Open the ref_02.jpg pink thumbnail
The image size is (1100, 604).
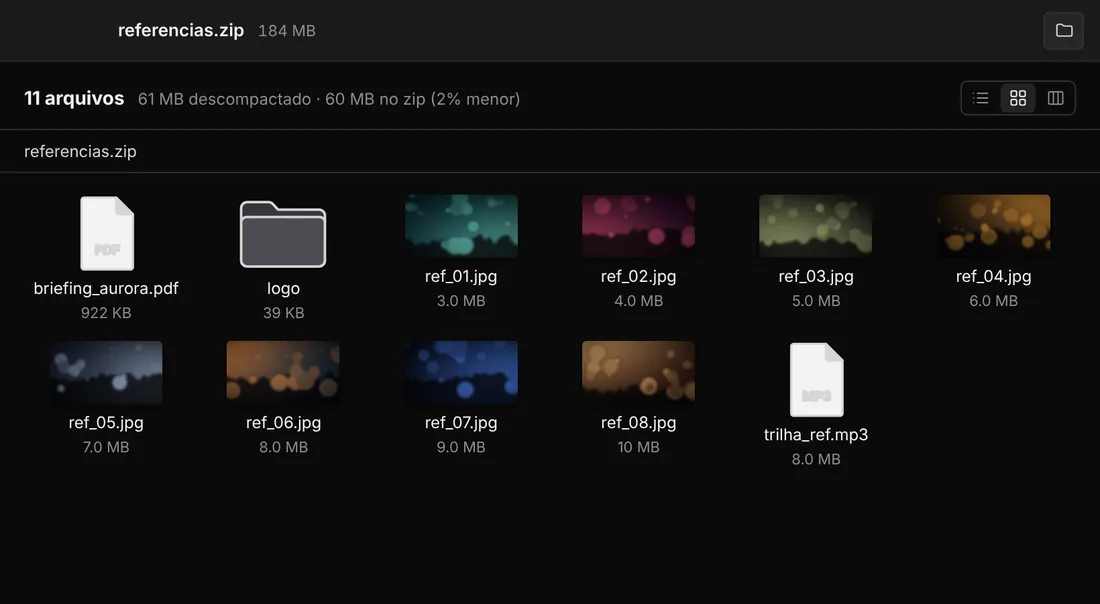click(x=638, y=226)
